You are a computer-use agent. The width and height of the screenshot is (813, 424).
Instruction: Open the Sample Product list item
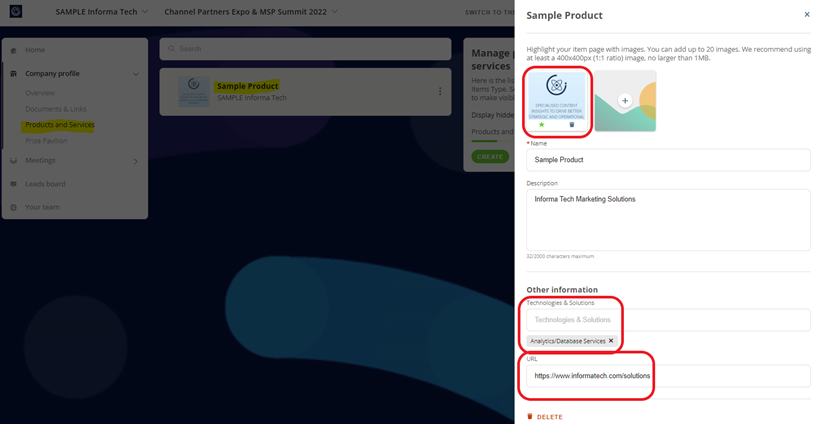[x=305, y=92]
